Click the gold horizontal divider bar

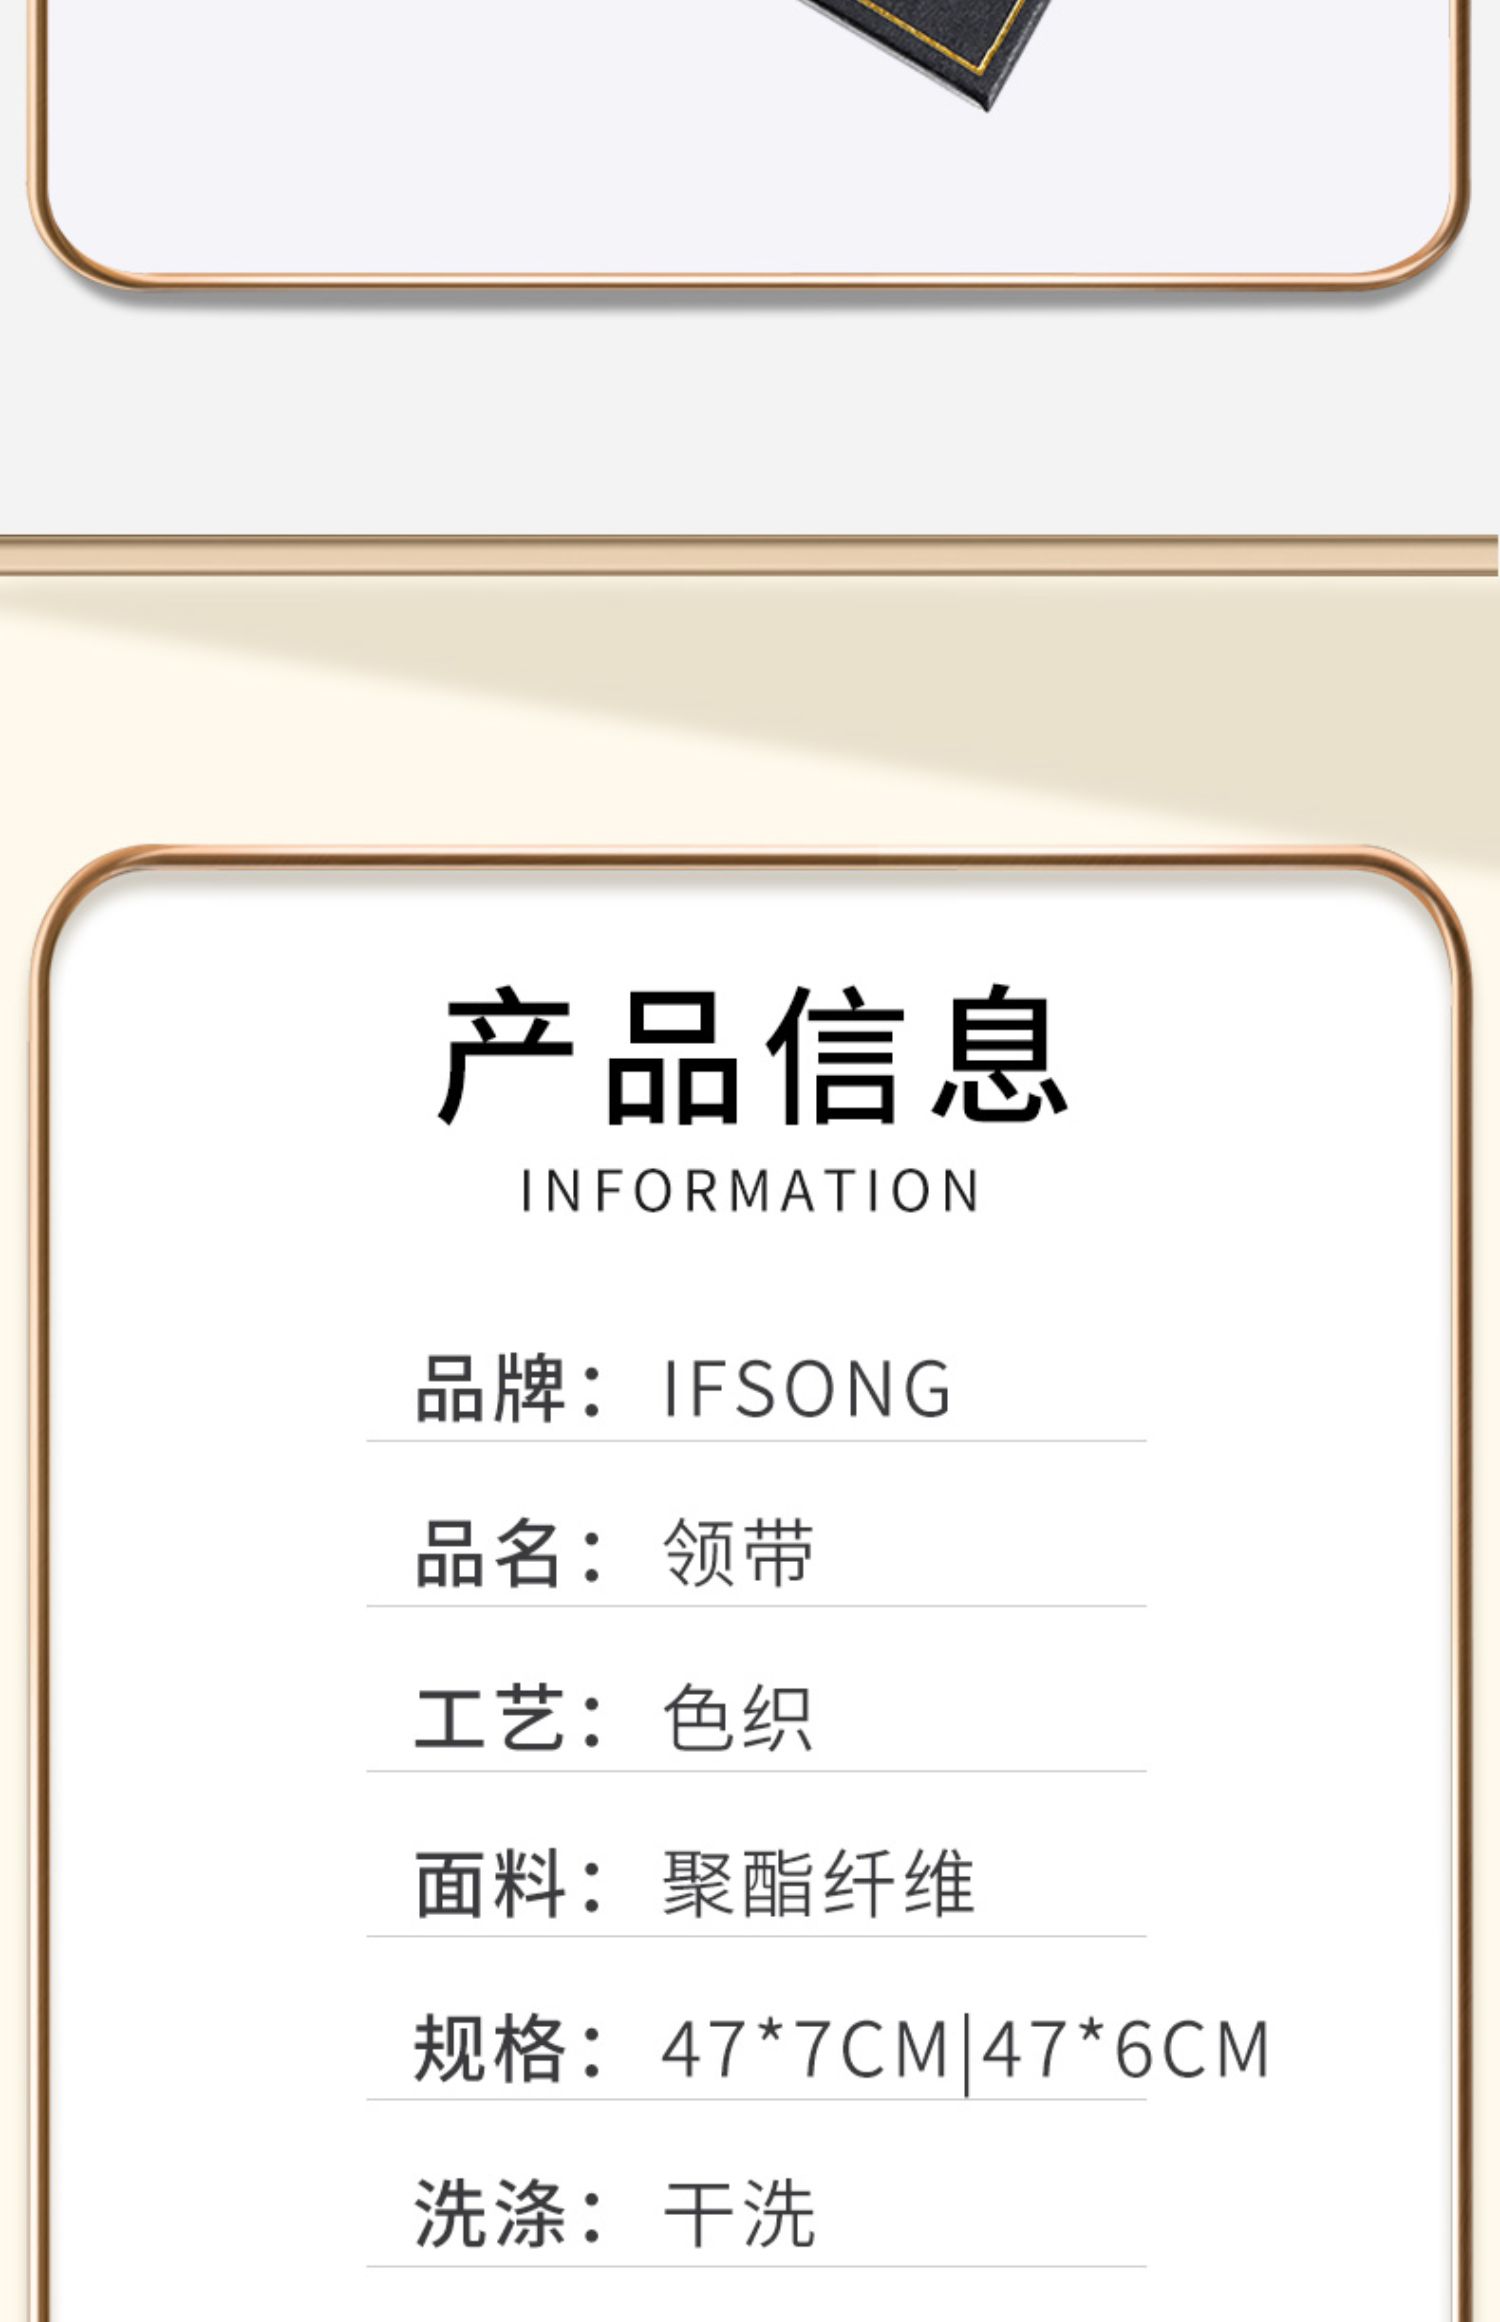point(749,555)
